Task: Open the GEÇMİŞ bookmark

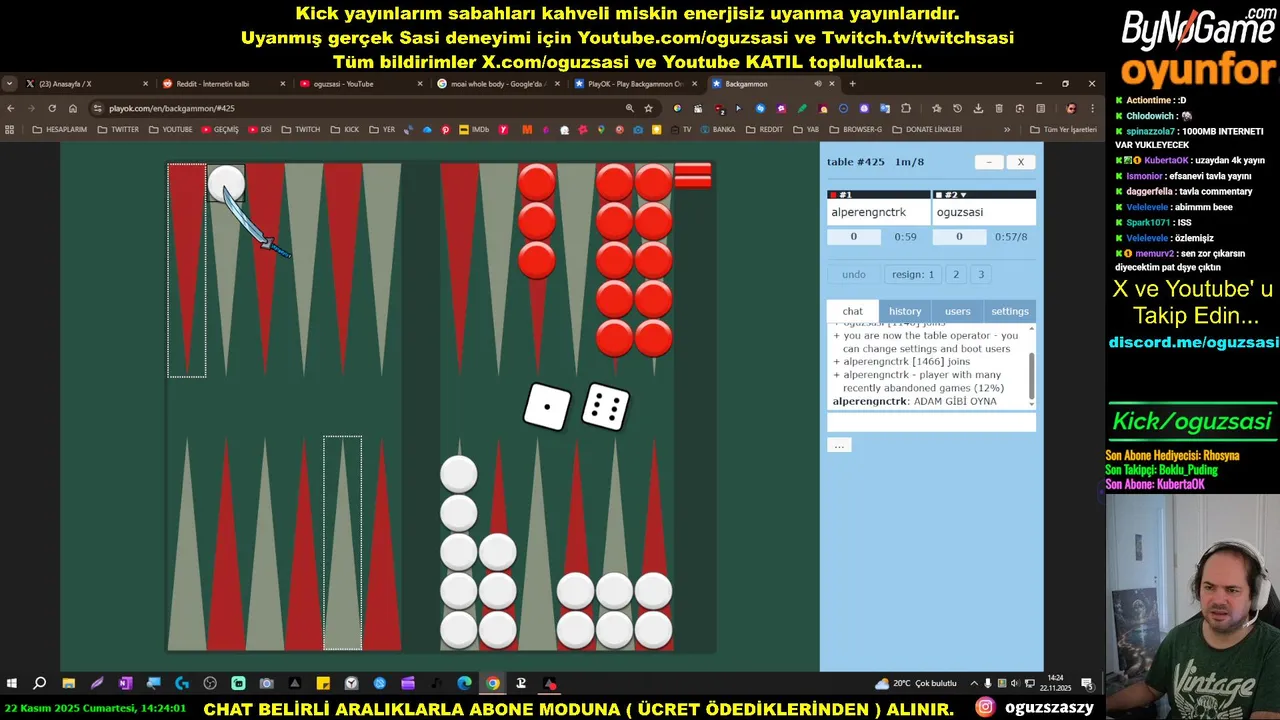Action: [220, 129]
